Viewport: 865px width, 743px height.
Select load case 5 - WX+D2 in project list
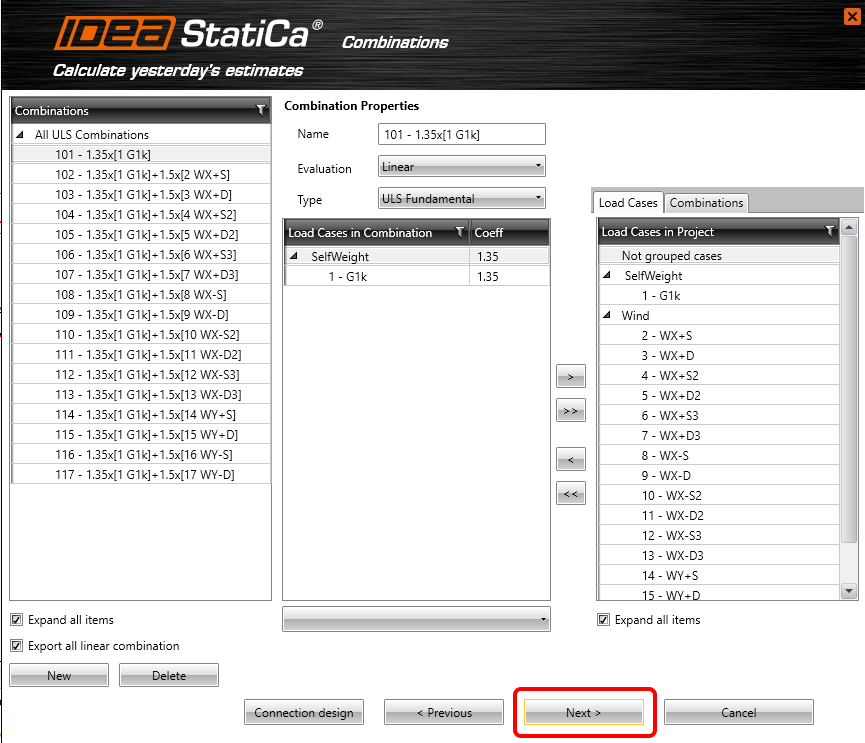point(719,395)
